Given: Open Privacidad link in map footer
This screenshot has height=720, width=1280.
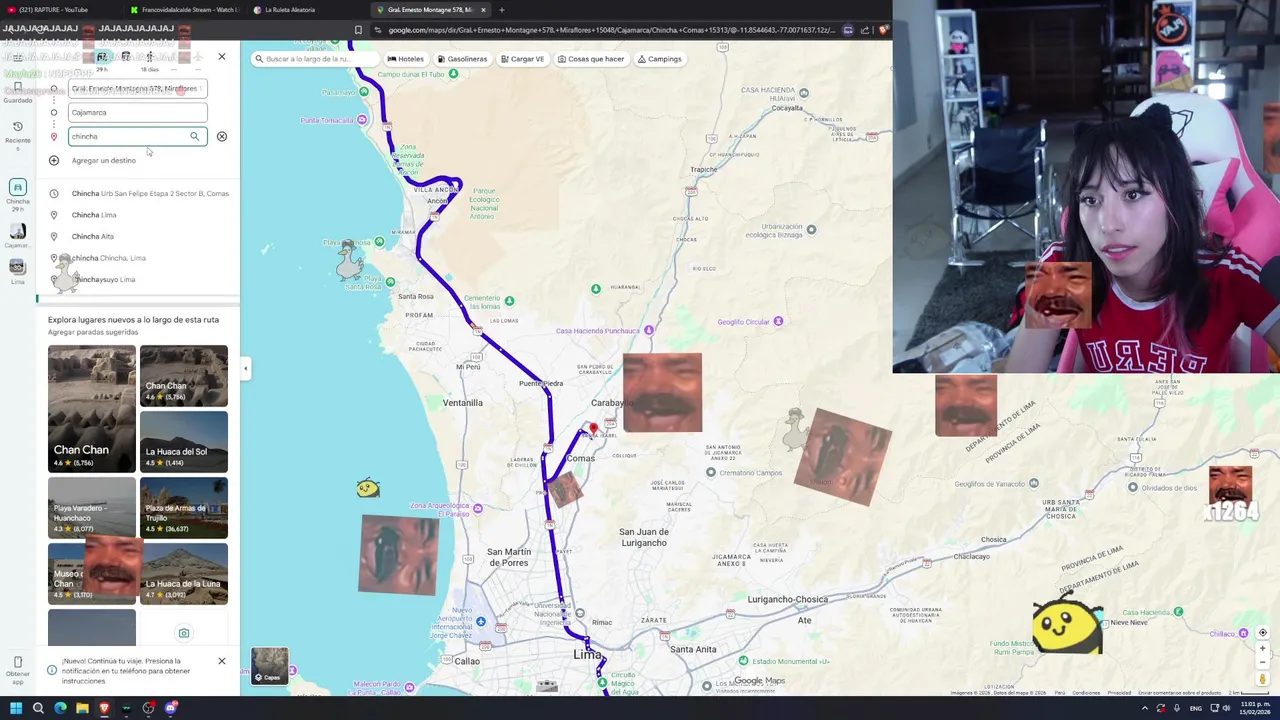Looking at the screenshot, I should click(1119, 692).
